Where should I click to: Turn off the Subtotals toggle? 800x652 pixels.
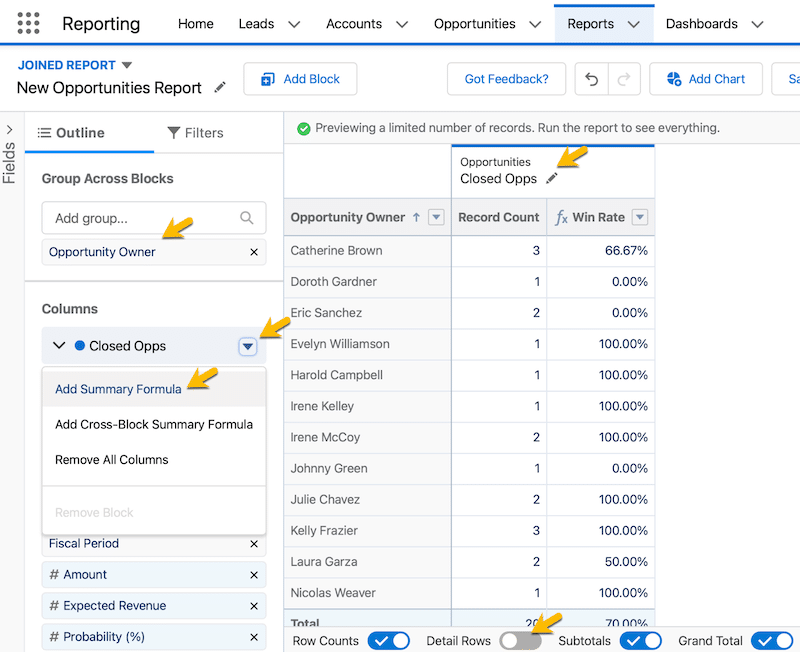[x=641, y=639]
